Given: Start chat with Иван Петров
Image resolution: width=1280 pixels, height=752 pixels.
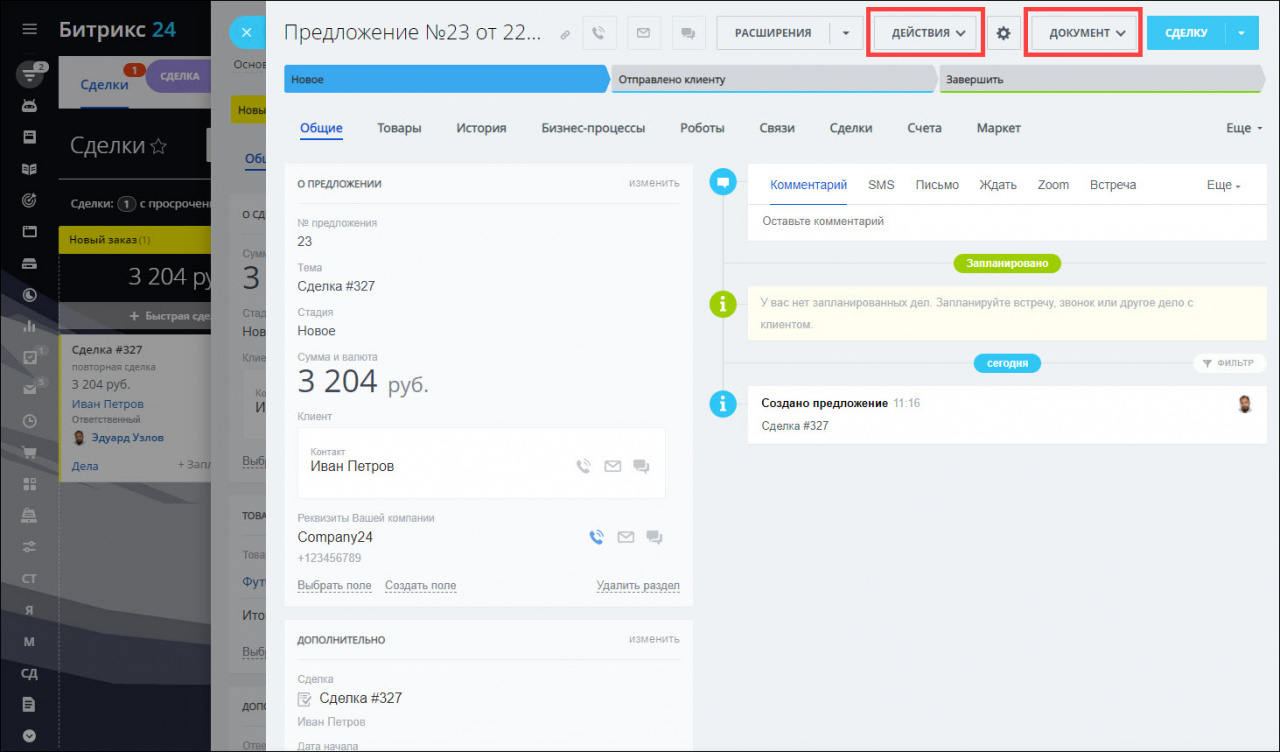Looking at the screenshot, I should tap(642, 466).
